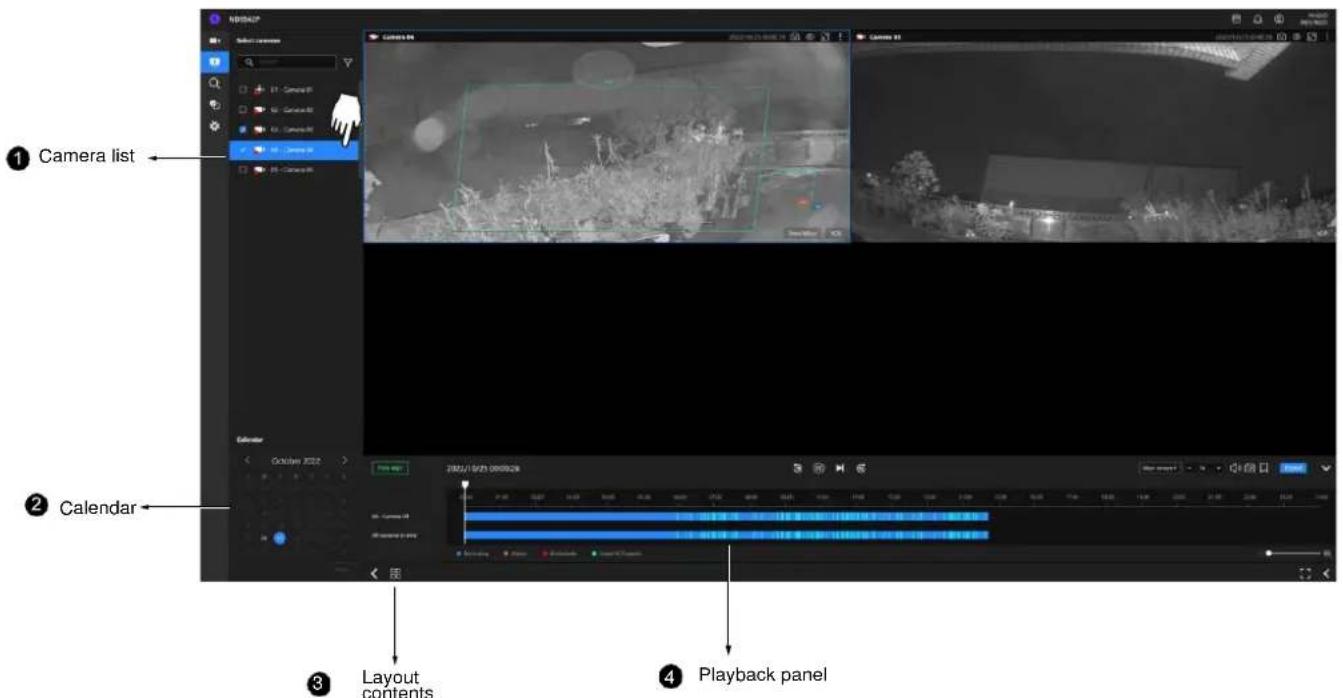Viewport: 1343px width, 698px height.
Task: Open the user account icon in top bar
Action: [x=1279, y=19]
